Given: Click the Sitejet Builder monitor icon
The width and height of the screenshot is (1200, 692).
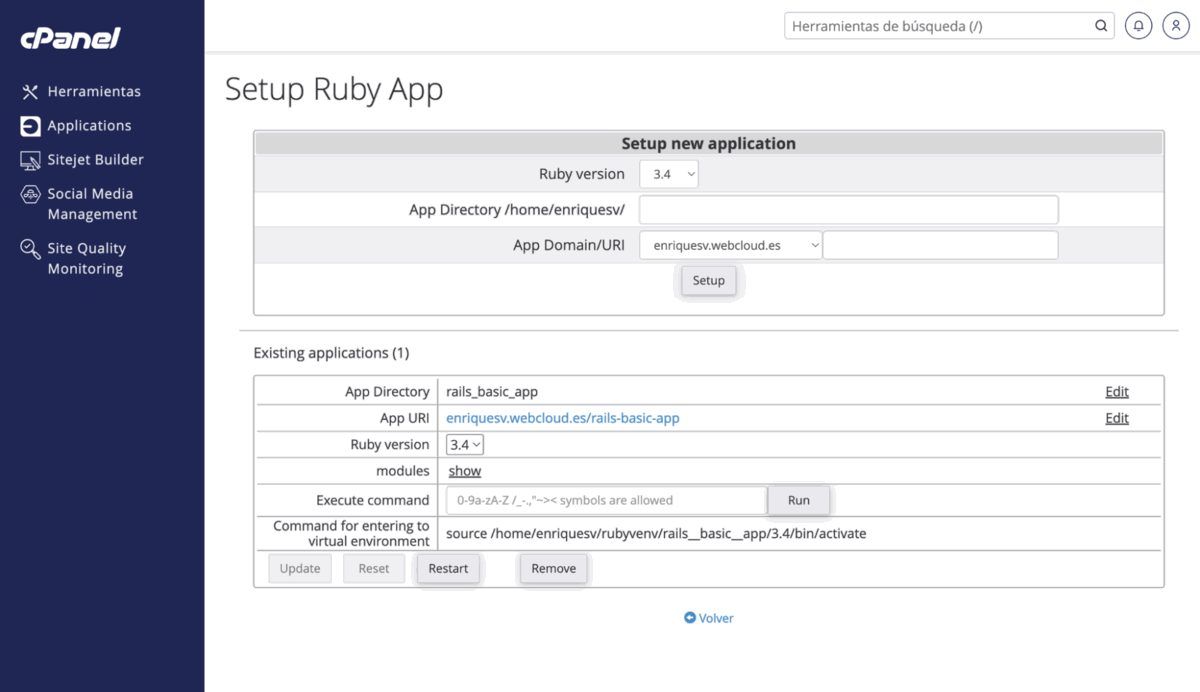Looking at the screenshot, I should (x=30, y=160).
